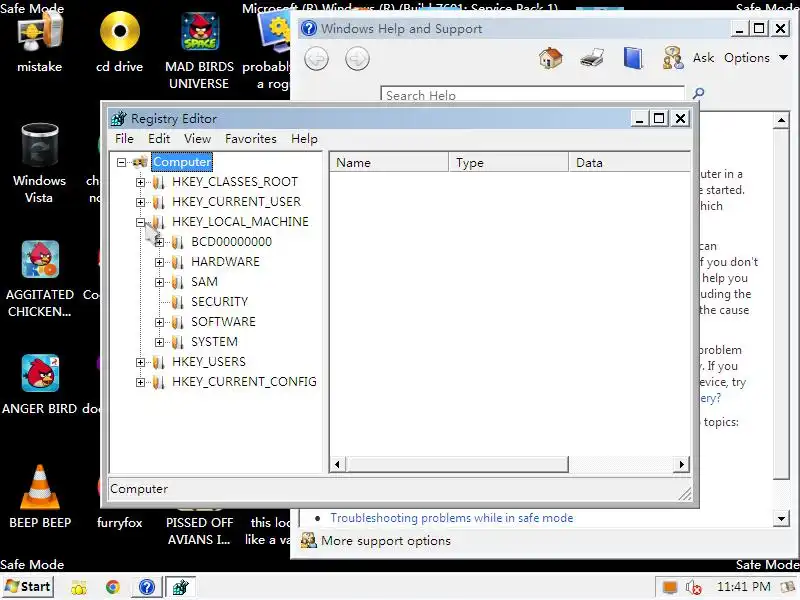Viewport: 800px width, 600px height.
Task: Open Browse Help book icon
Action: click(x=633, y=58)
